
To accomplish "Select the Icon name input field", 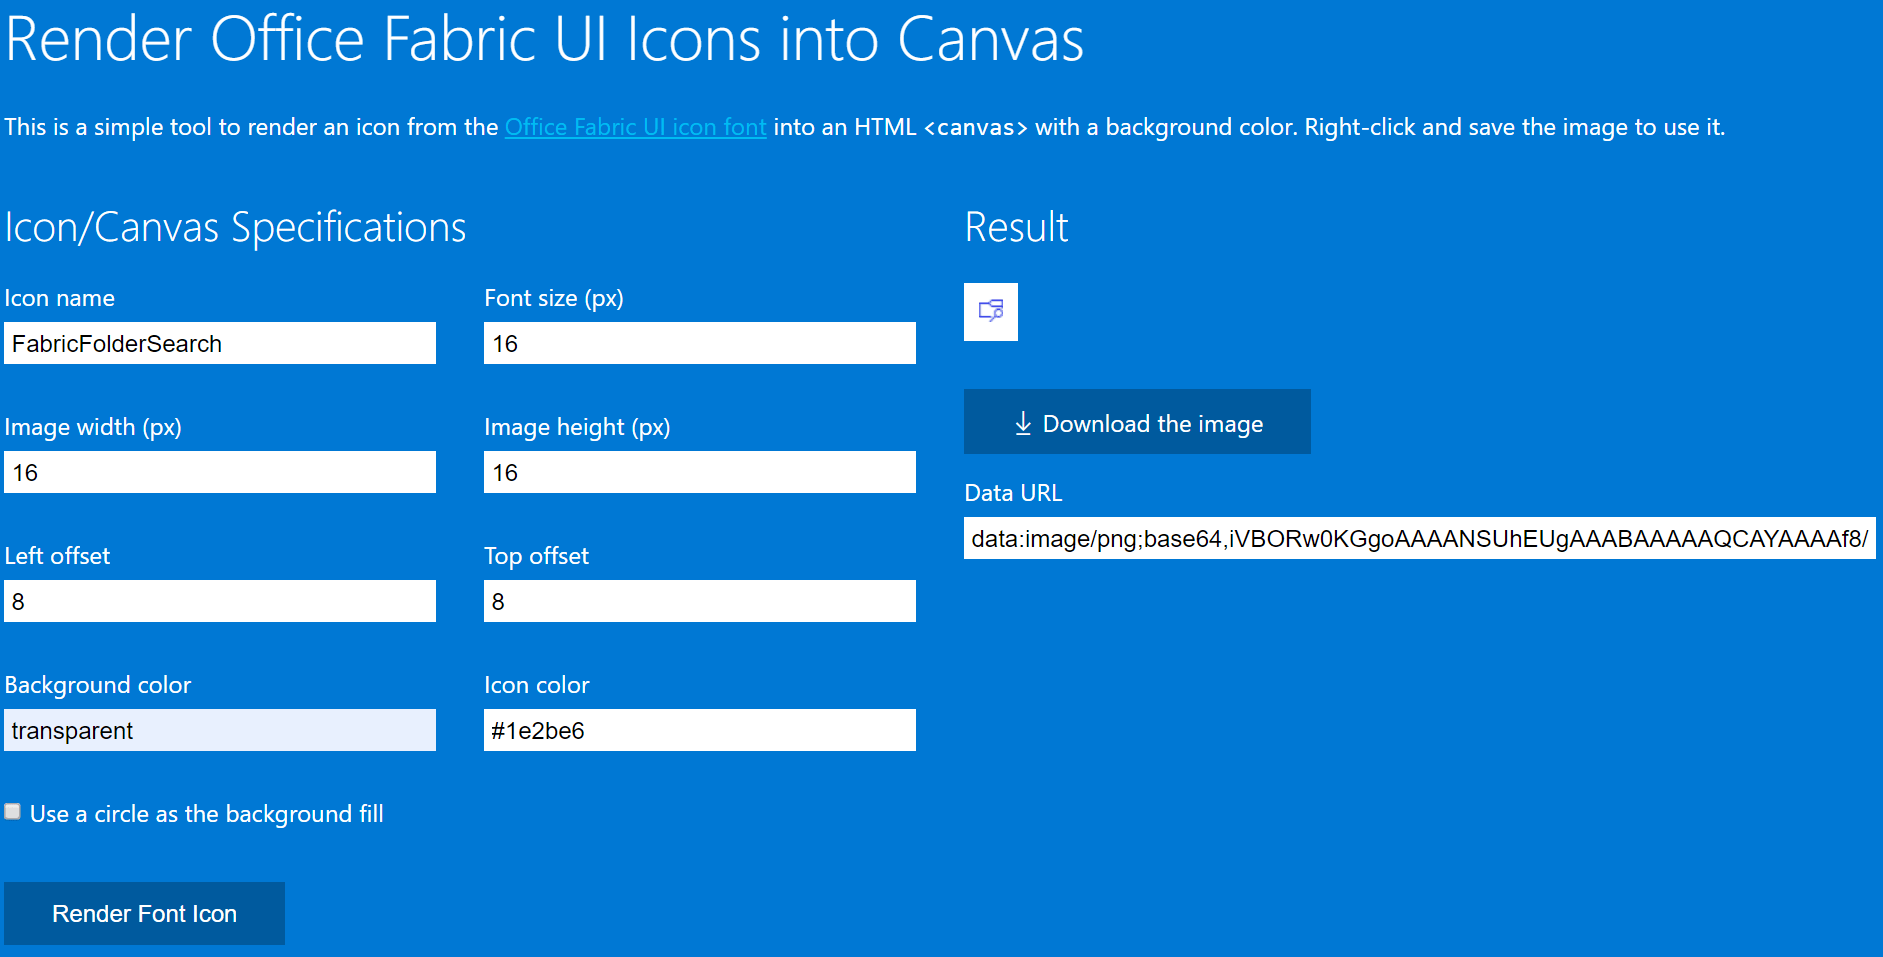I will pyautogui.click(x=219, y=343).
